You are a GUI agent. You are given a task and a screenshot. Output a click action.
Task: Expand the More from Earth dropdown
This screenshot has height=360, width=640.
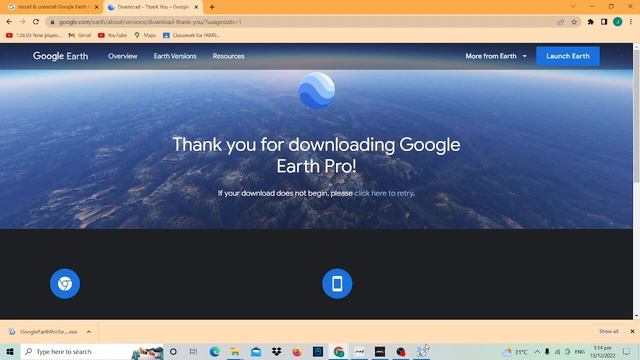click(x=496, y=56)
